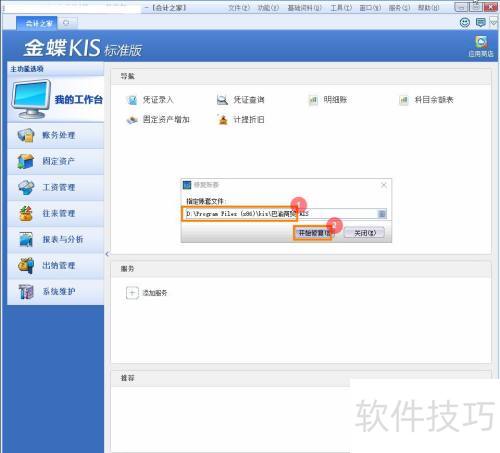Open the 工具 menu
Image resolution: width=500 pixels, height=453 pixels.
[341, 7]
